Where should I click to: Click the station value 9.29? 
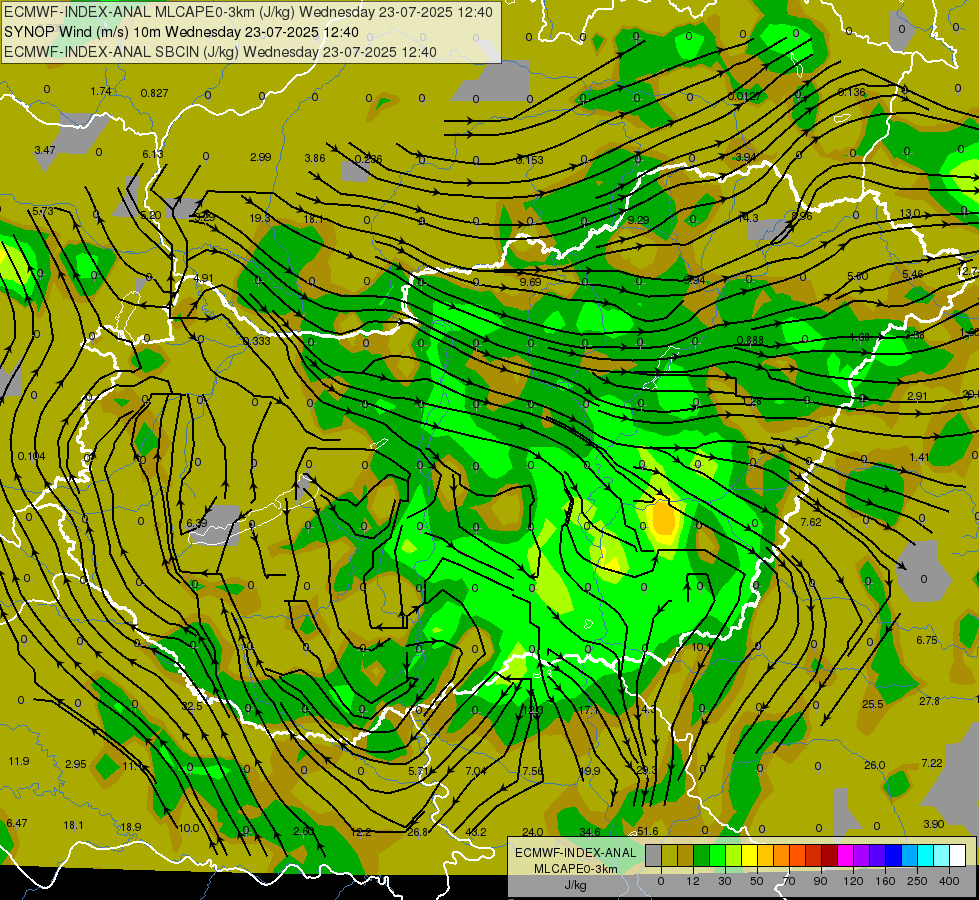pyautogui.click(x=638, y=220)
